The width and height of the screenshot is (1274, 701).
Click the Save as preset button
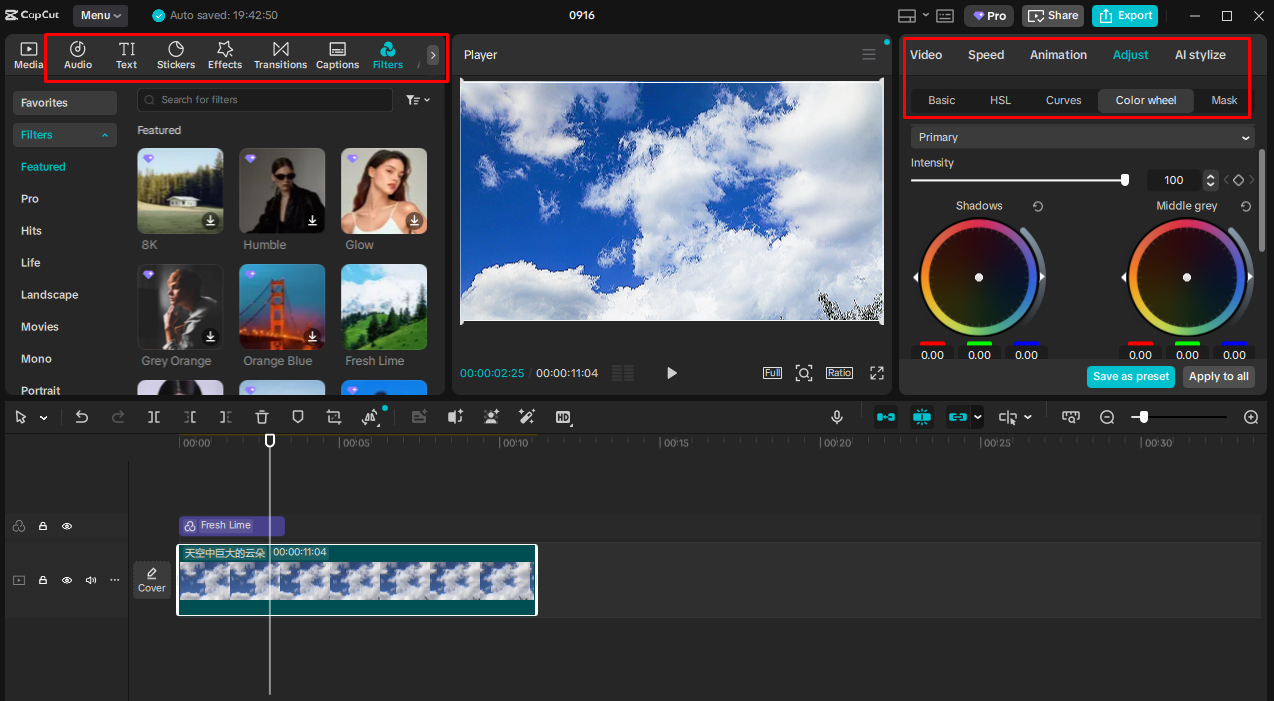click(1130, 376)
